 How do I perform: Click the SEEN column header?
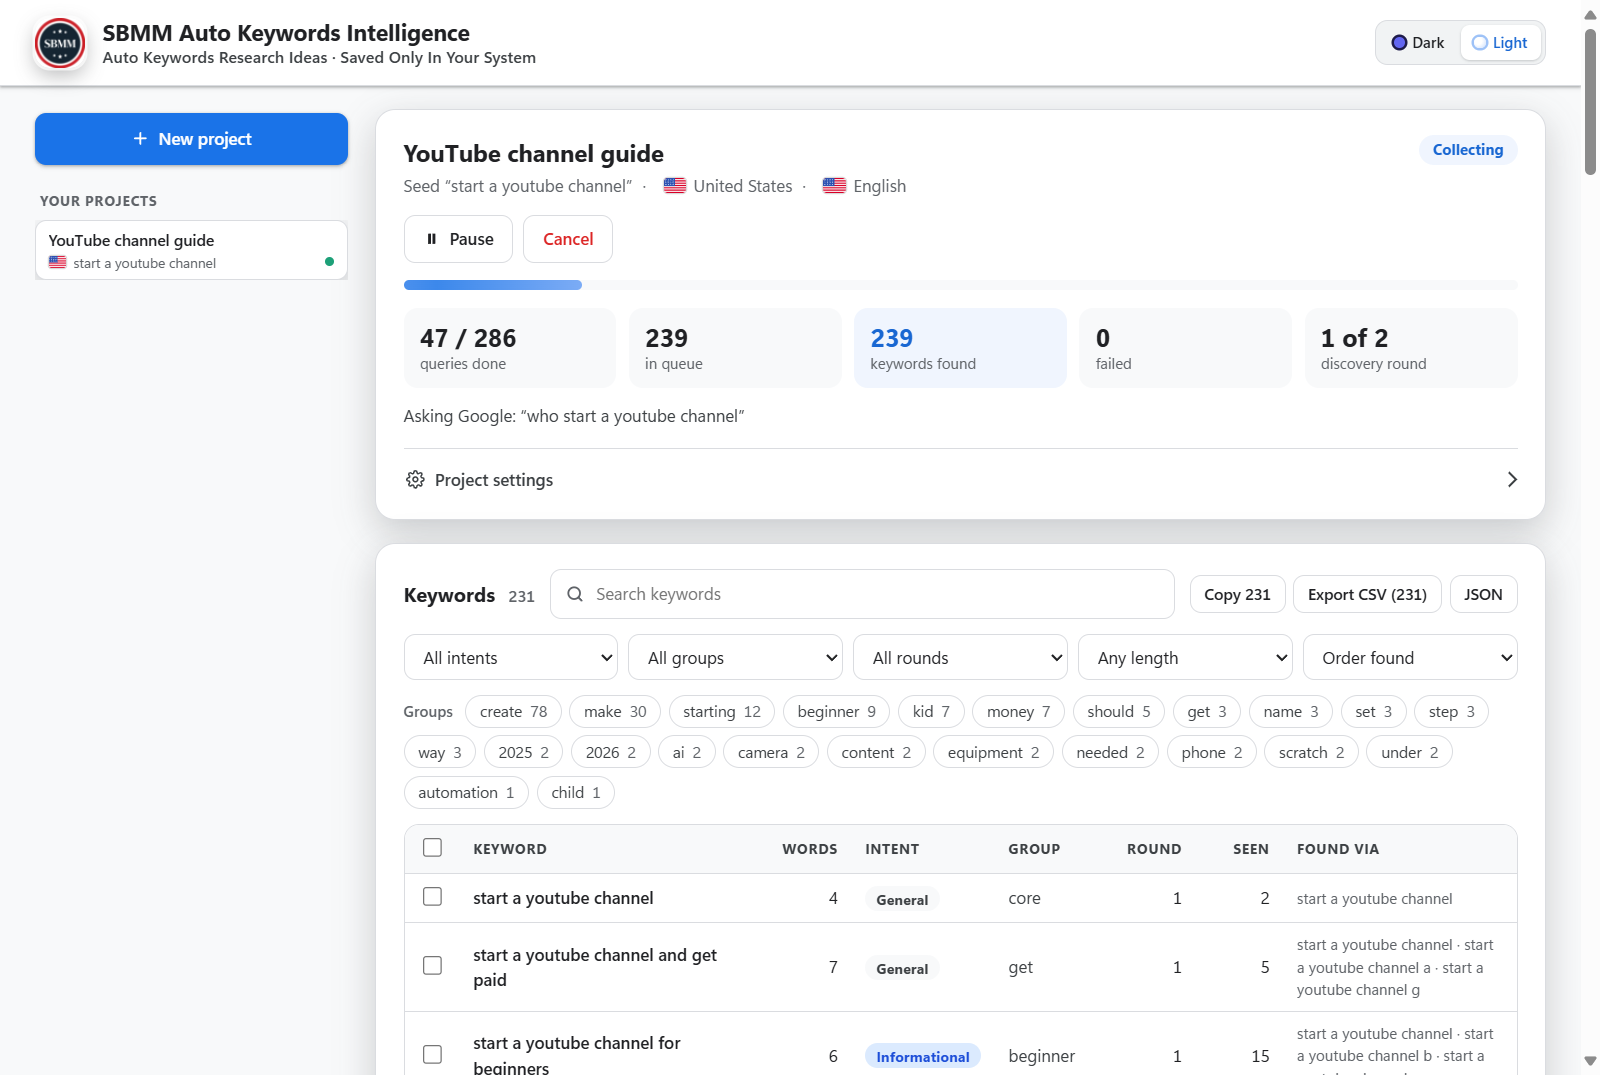click(1250, 849)
